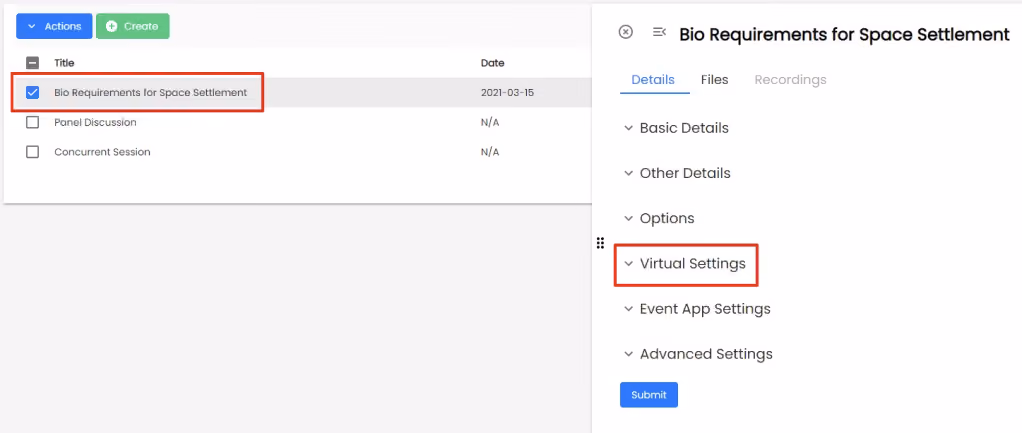Select the Panel Discussion row title
The width and height of the screenshot is (1022, 433).
pos(95,122)
